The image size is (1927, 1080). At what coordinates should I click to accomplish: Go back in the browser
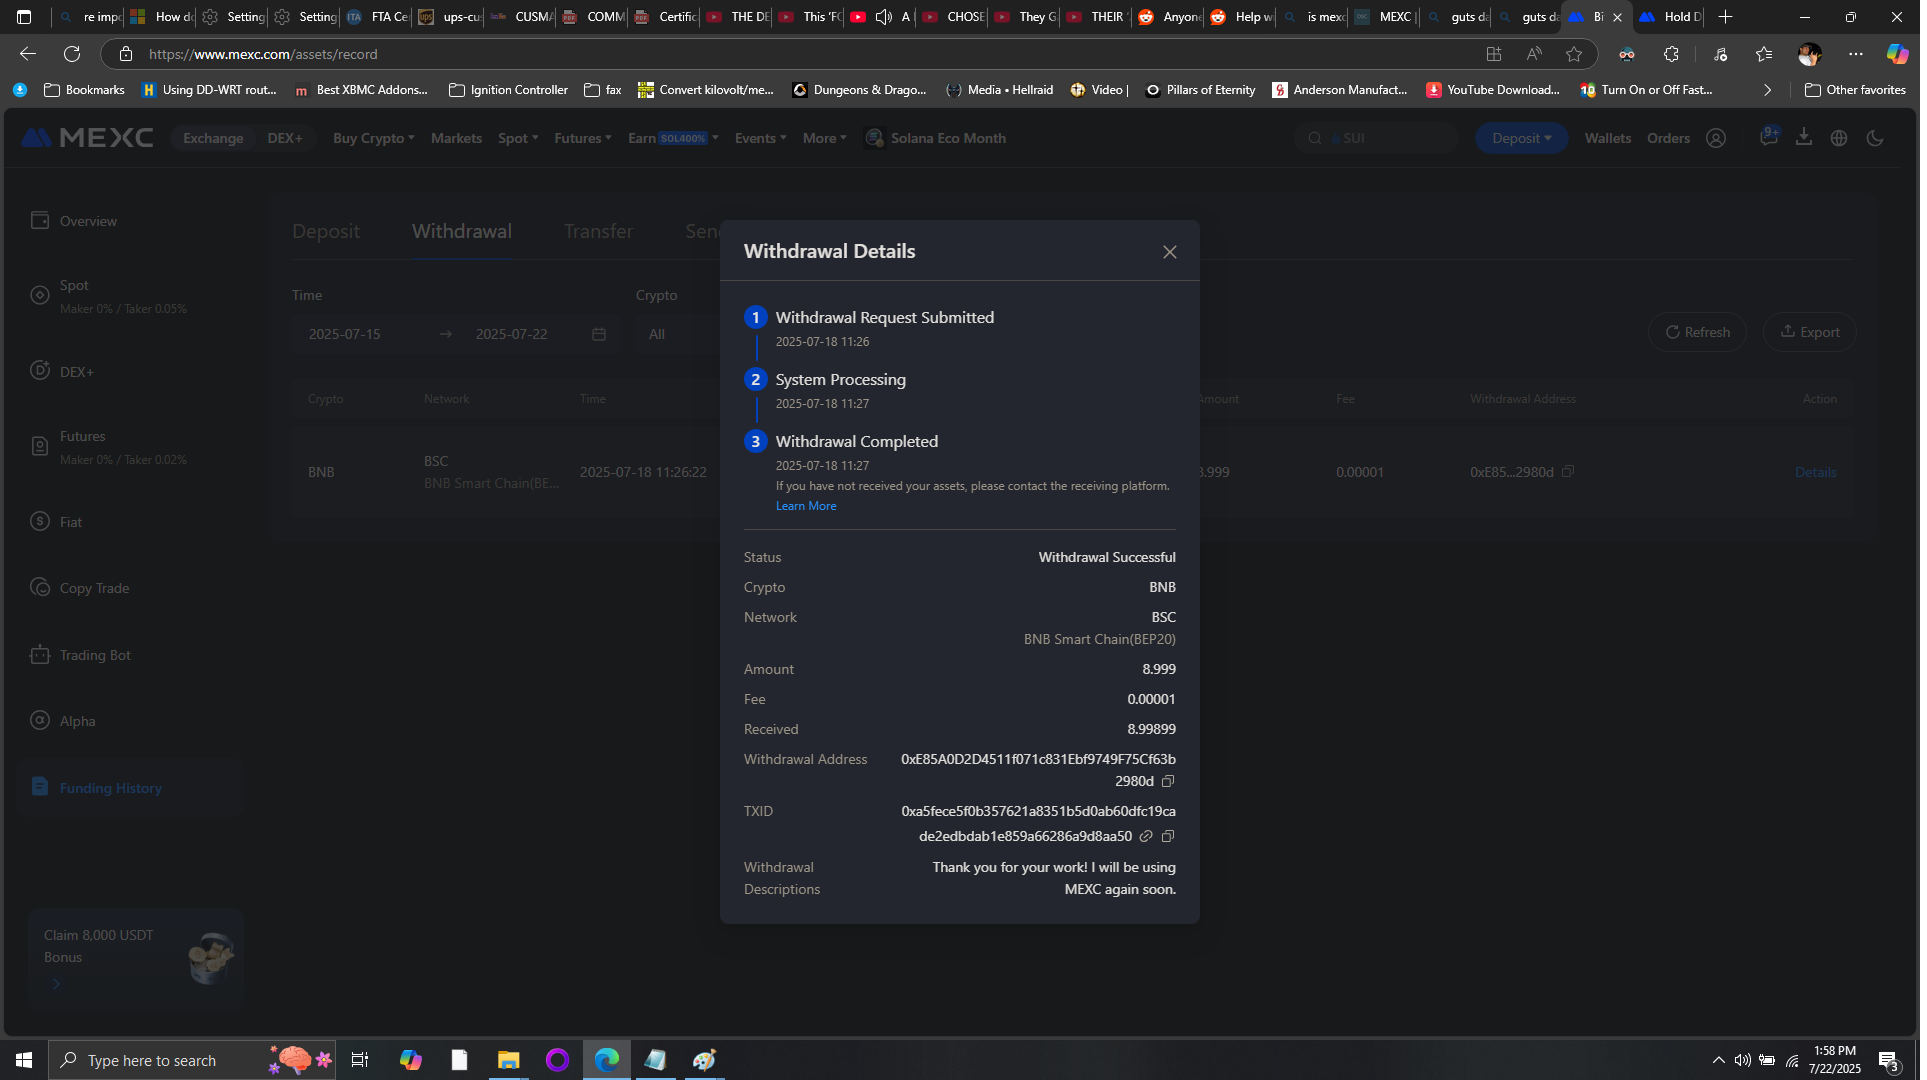(x=28, y=54)
